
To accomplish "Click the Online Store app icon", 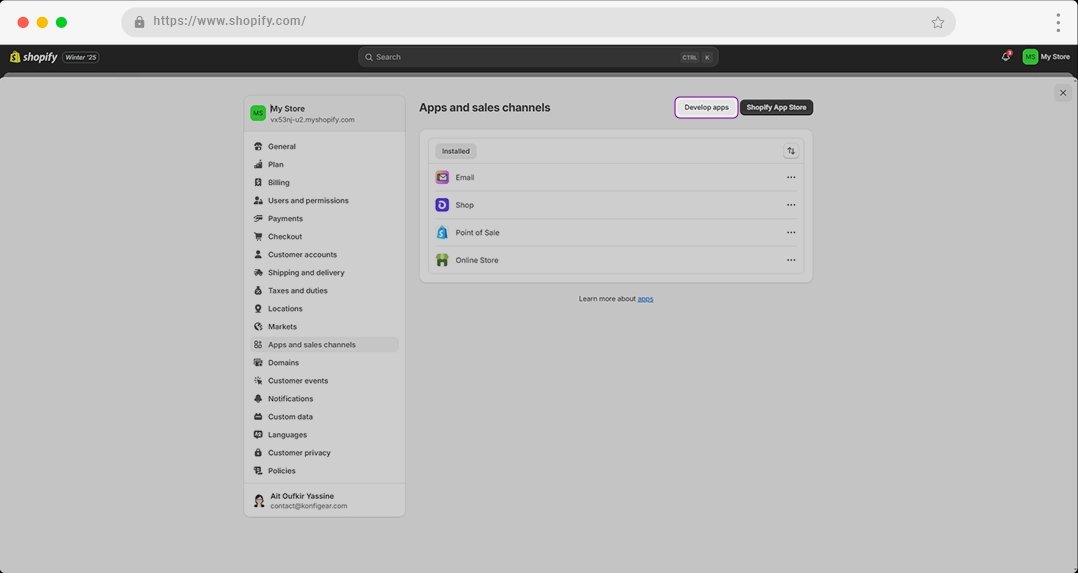I will 442,260.
